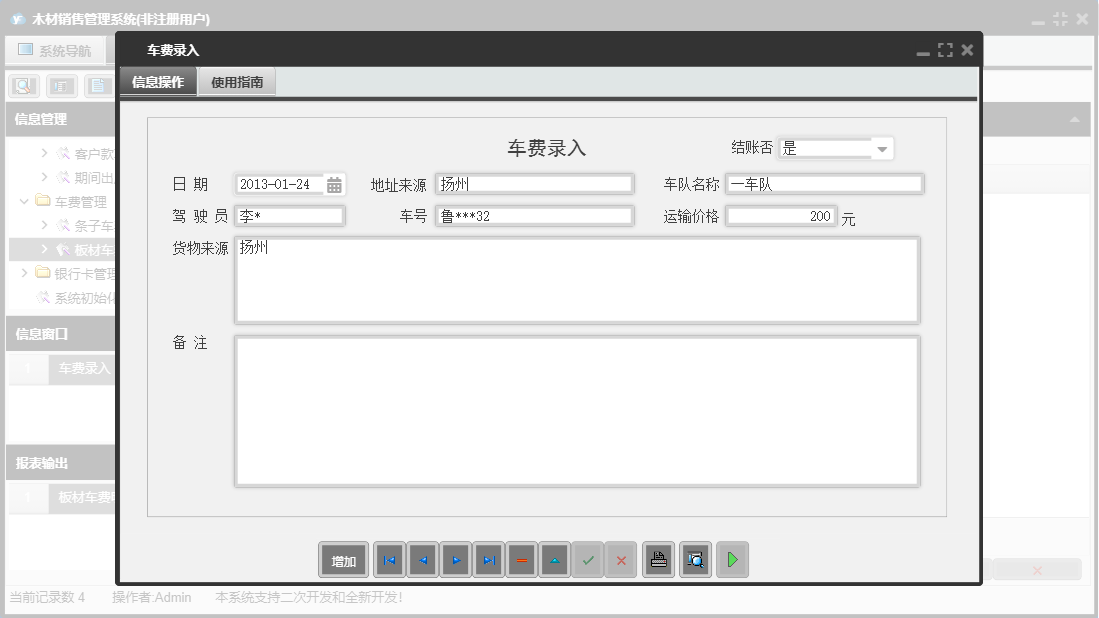Screen dimensions: 1099x618
Task: Open print preview with the magnifier-document icon
Action: tap(695, 559)
